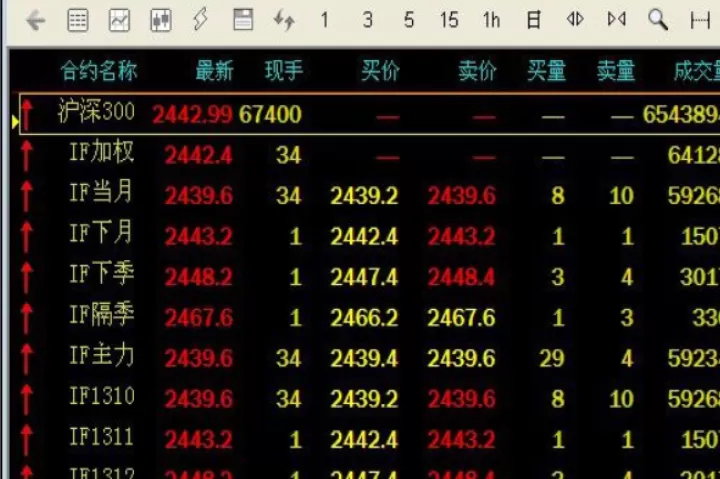Click the yellow row pointer marker beside 沪深300
The height and width of the screenshot is (479, 720).
coord(15,122)
